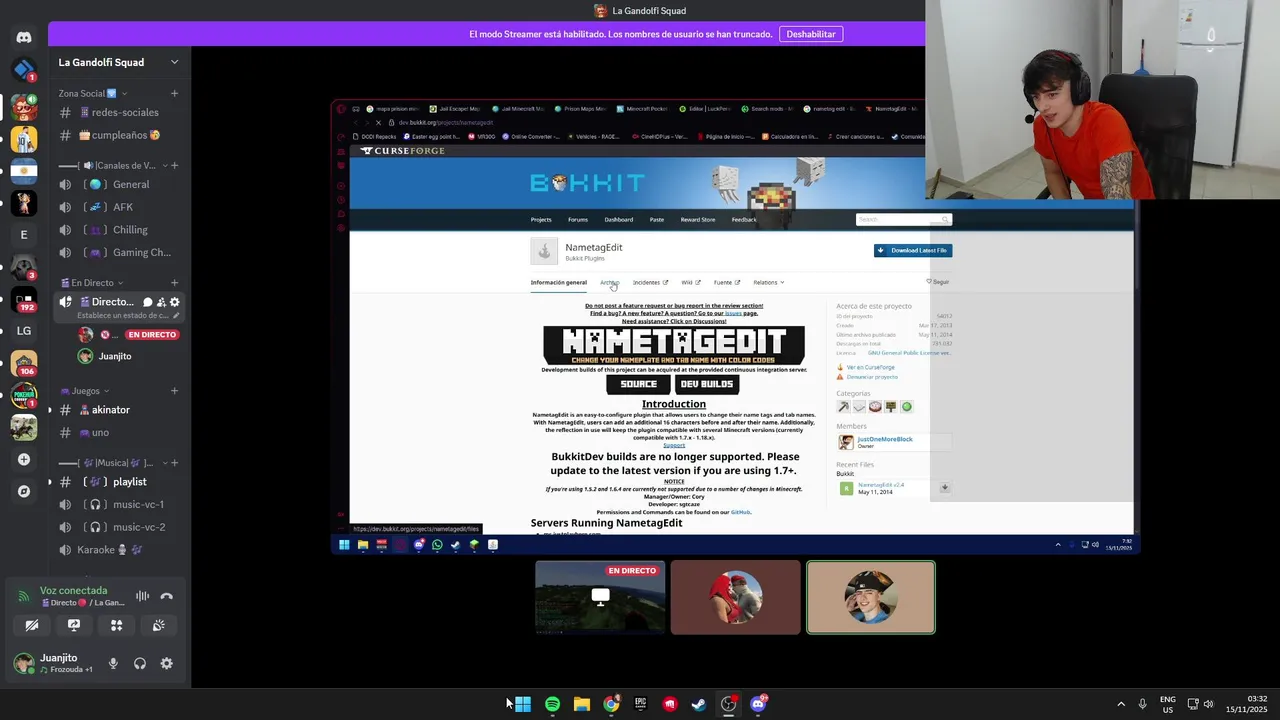Open Spotify from taskbar
The width and height of the screenshot is (1280, 720).
552,704
